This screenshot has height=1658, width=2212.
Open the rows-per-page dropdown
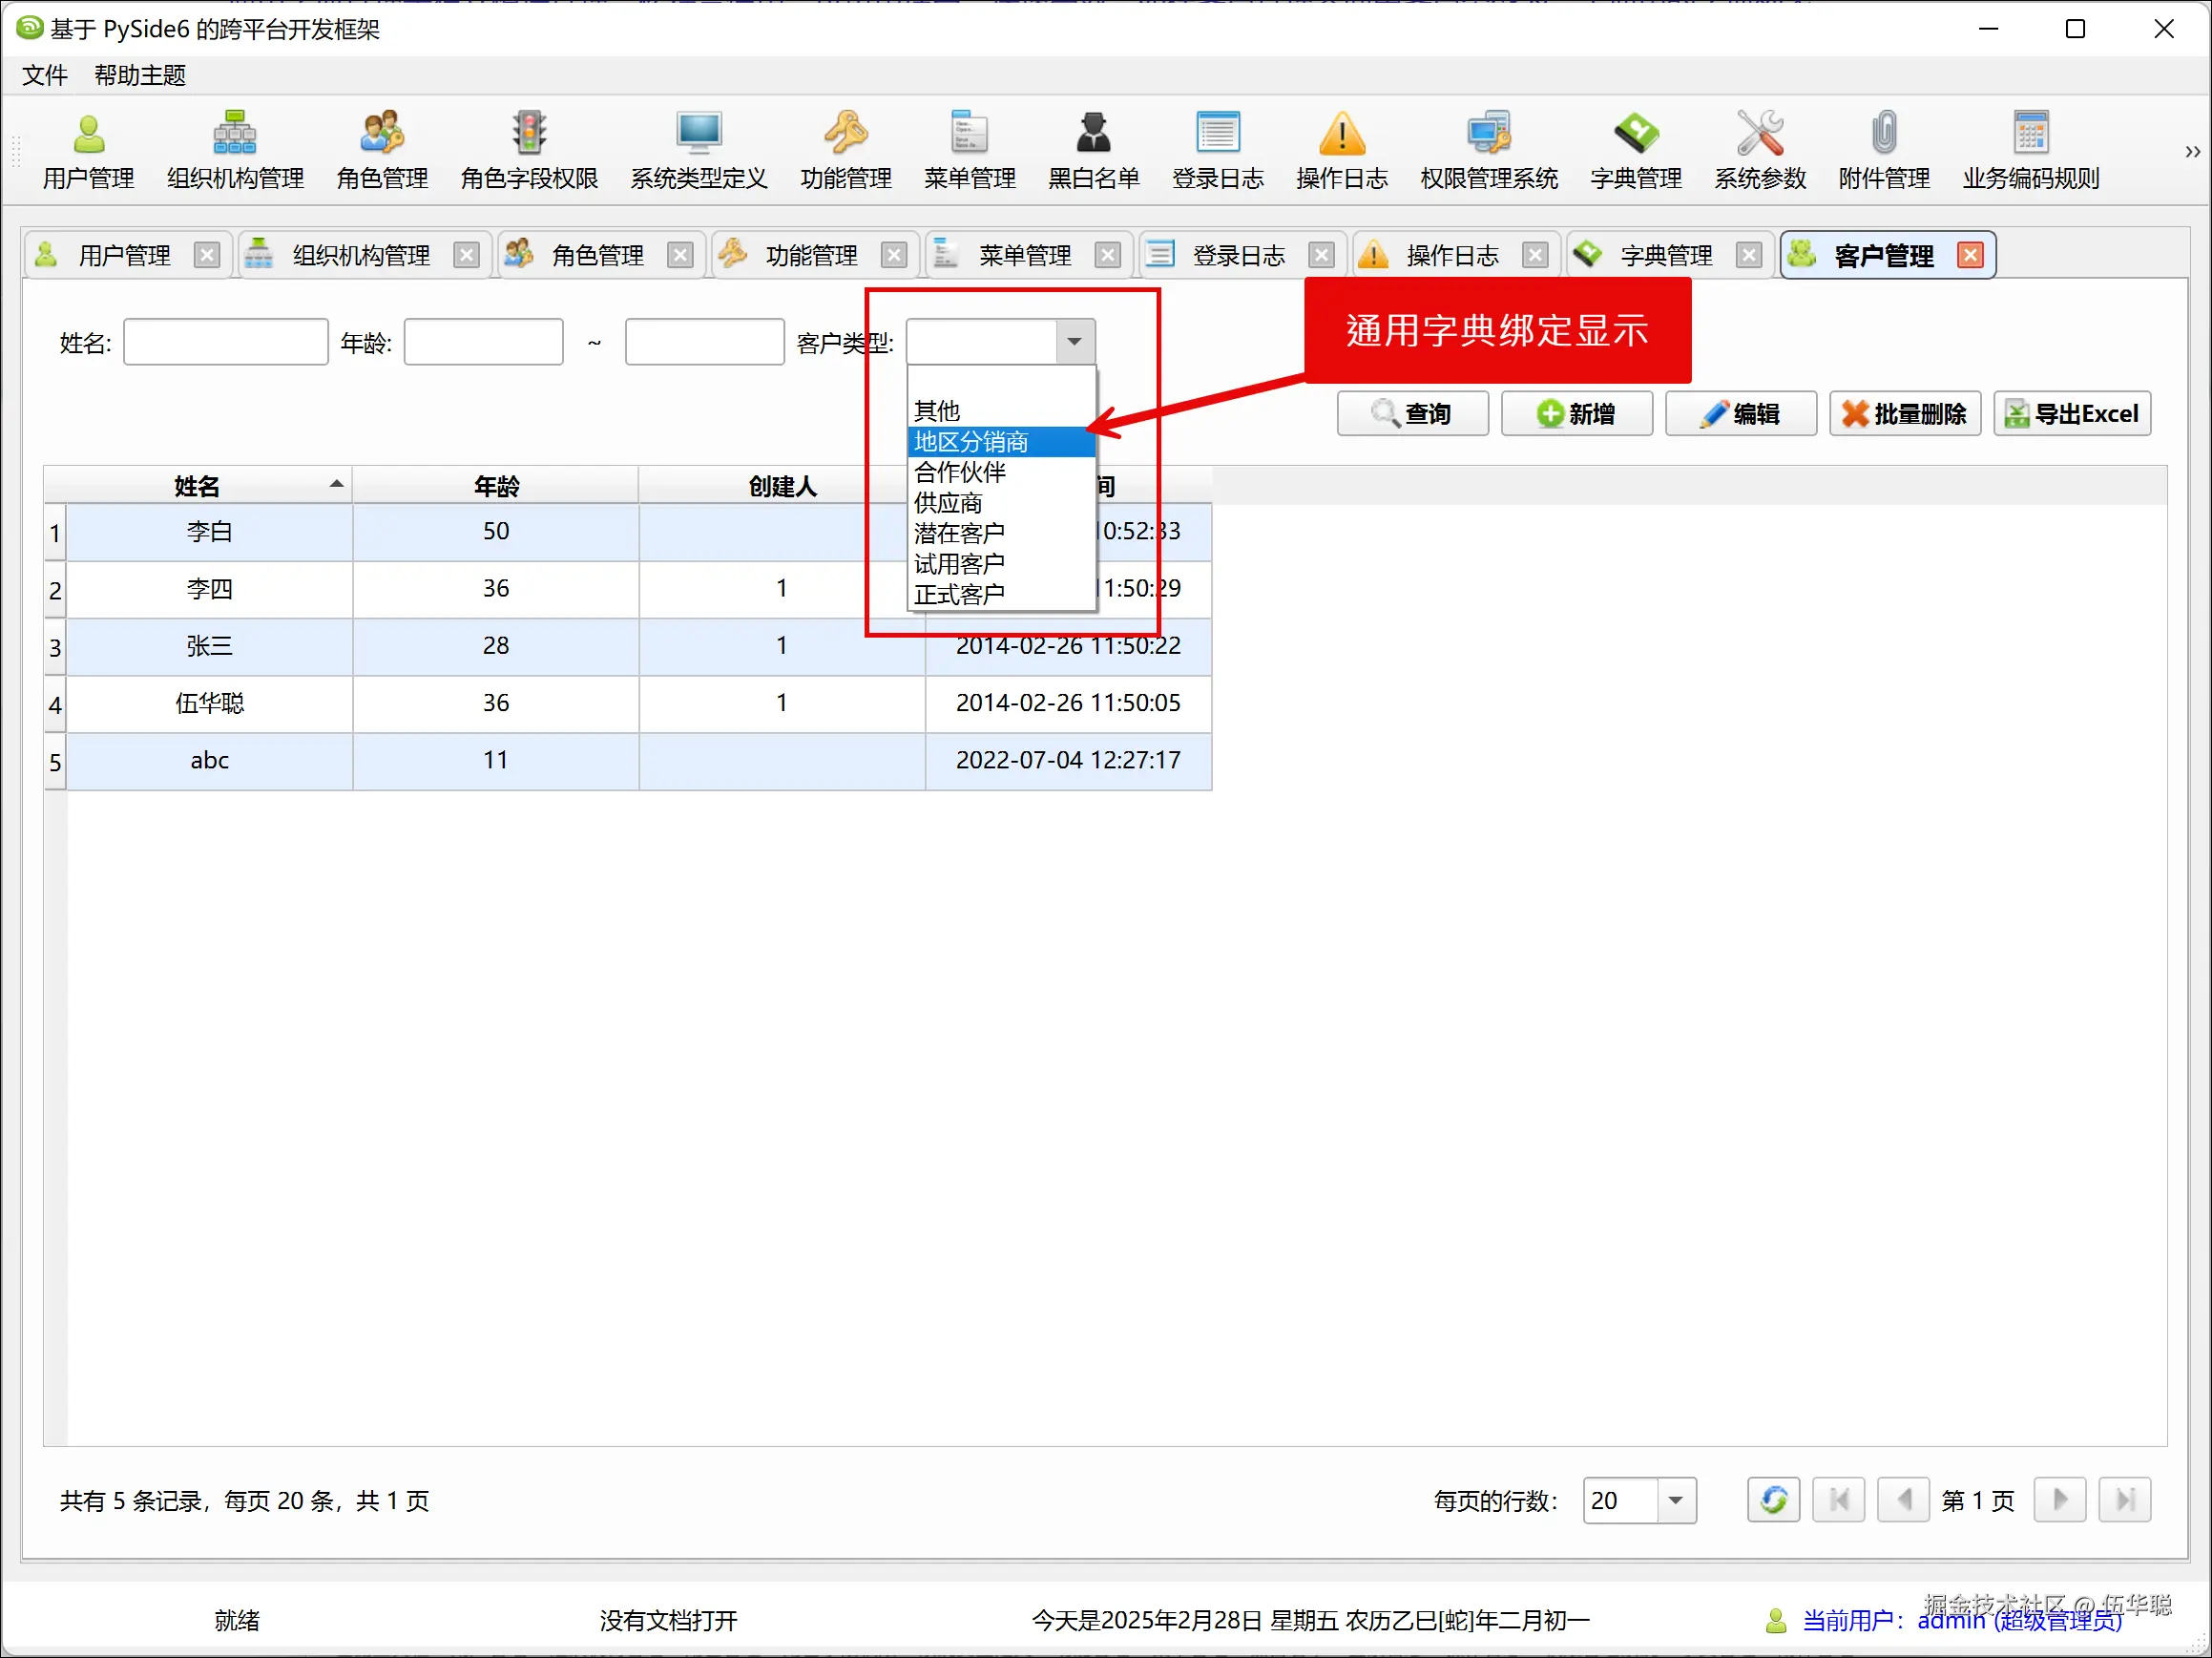pos(1675,1499)
